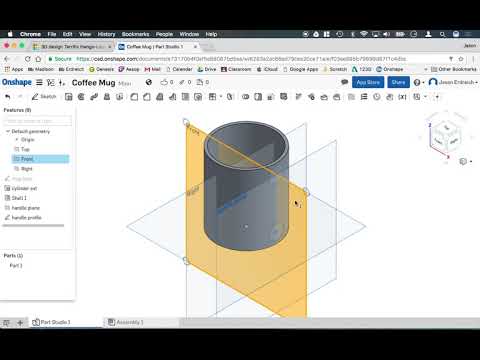Image resolution: width=480 pixels, height=360 pixels.
Task: Select the Mirror tool icon
Action: (x=230, y=97)
